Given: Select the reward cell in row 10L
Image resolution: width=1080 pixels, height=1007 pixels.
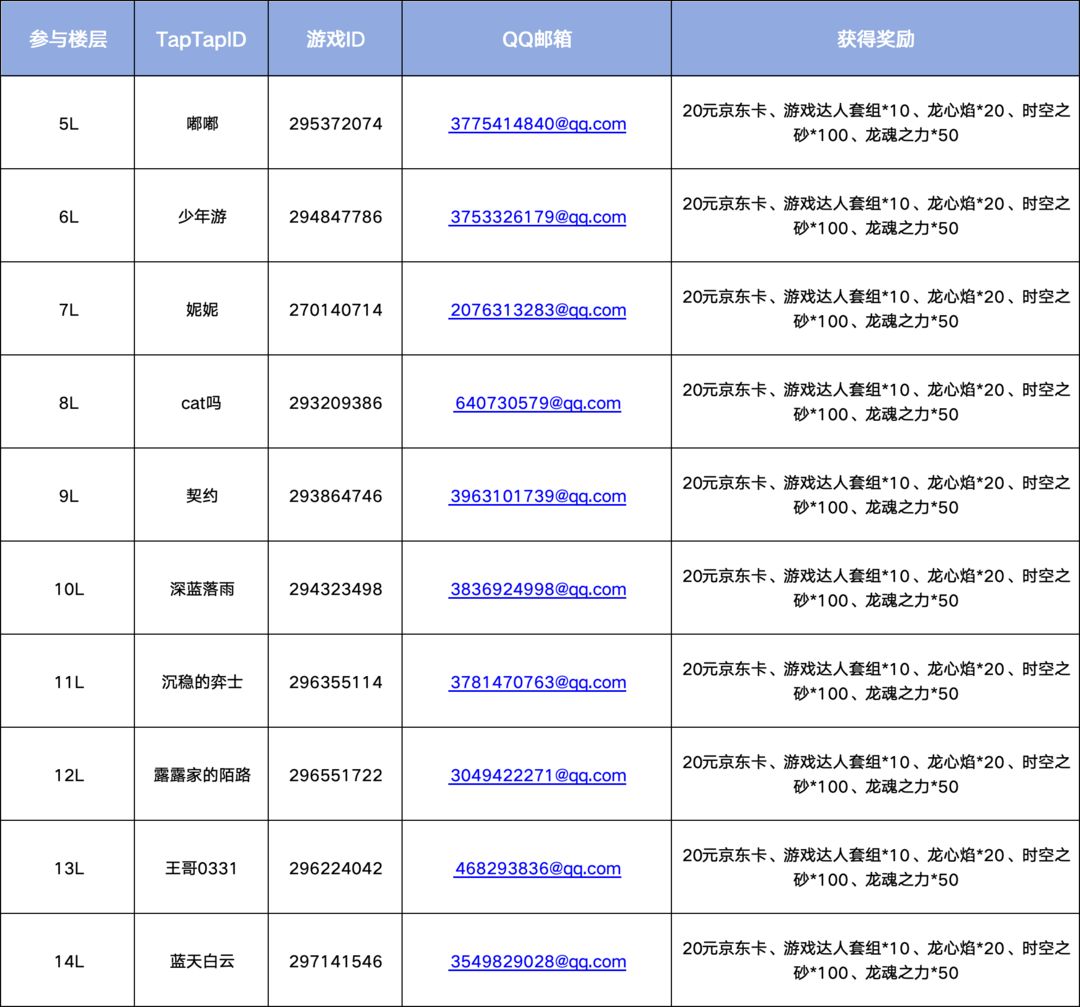Looking at the screenshot, I should click(x=875, y=588).
